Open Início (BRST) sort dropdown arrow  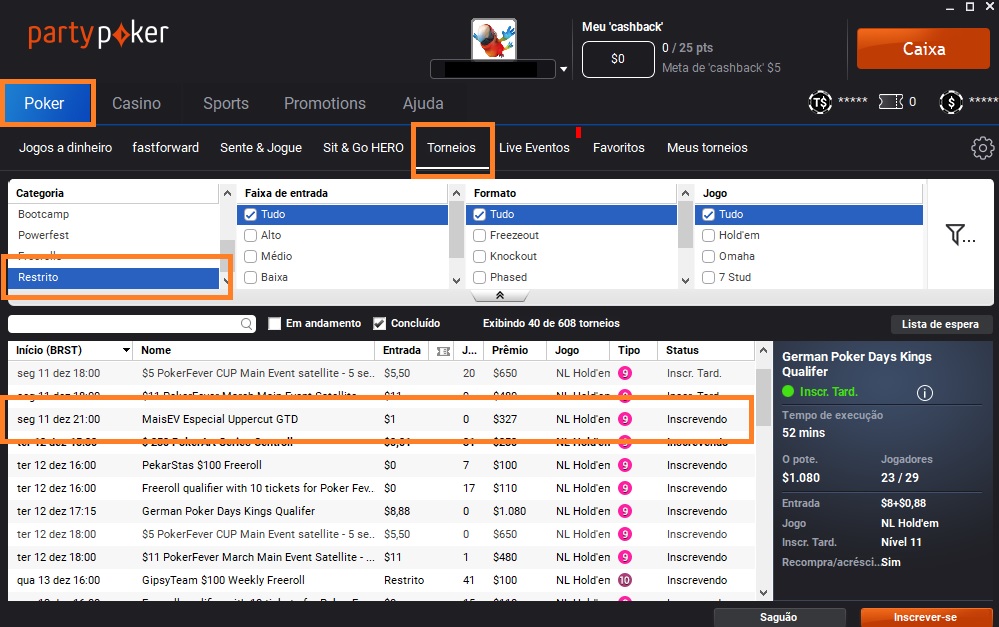click(126, 350)
